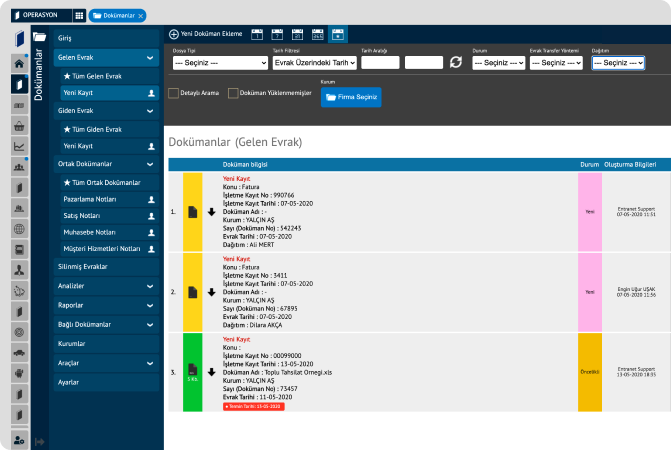Click the download arrow for the Toplu Tahsilat Ornegi.xls row
The image size is (671, 450).
point(211,372)
